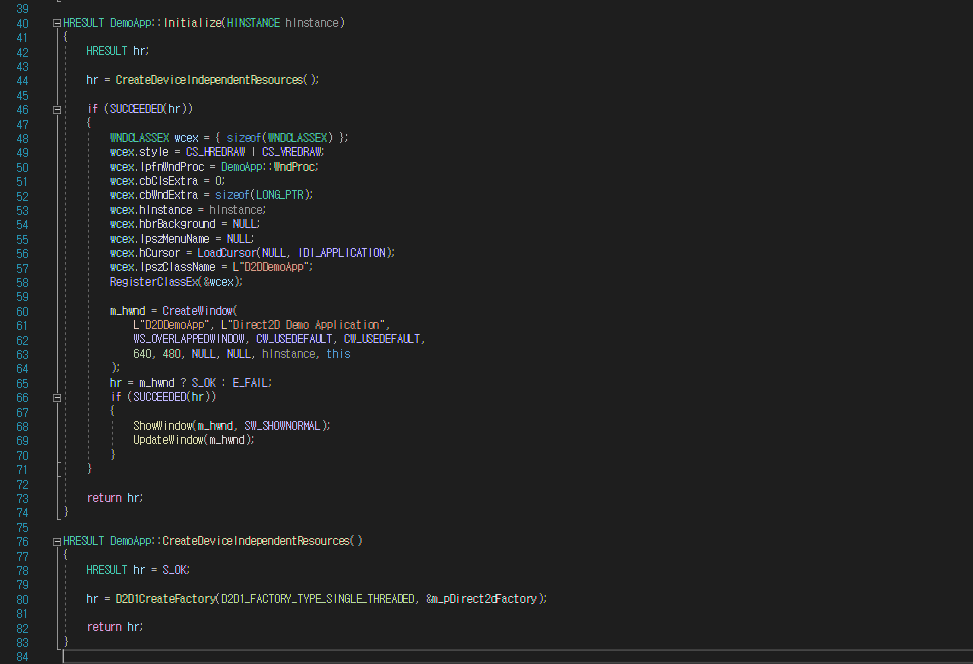Click wcex.cbClsExtra on line 51

coord(154,181)
